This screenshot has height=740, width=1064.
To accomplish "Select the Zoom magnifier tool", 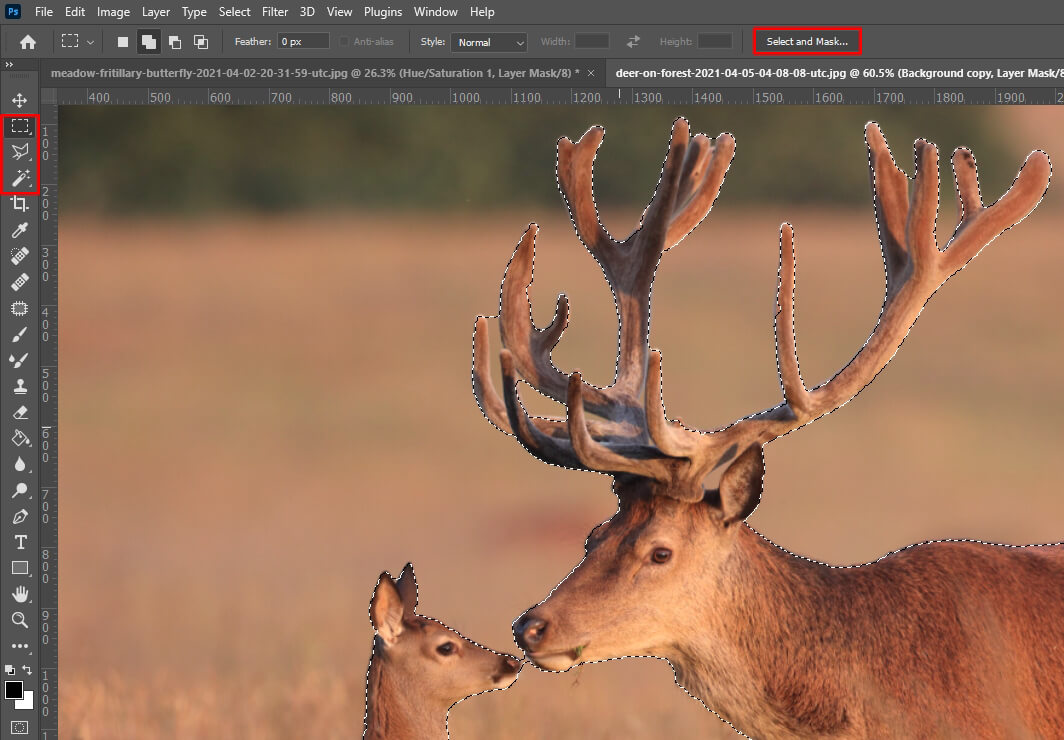I will pyautogui.click(x=20, y=620).
